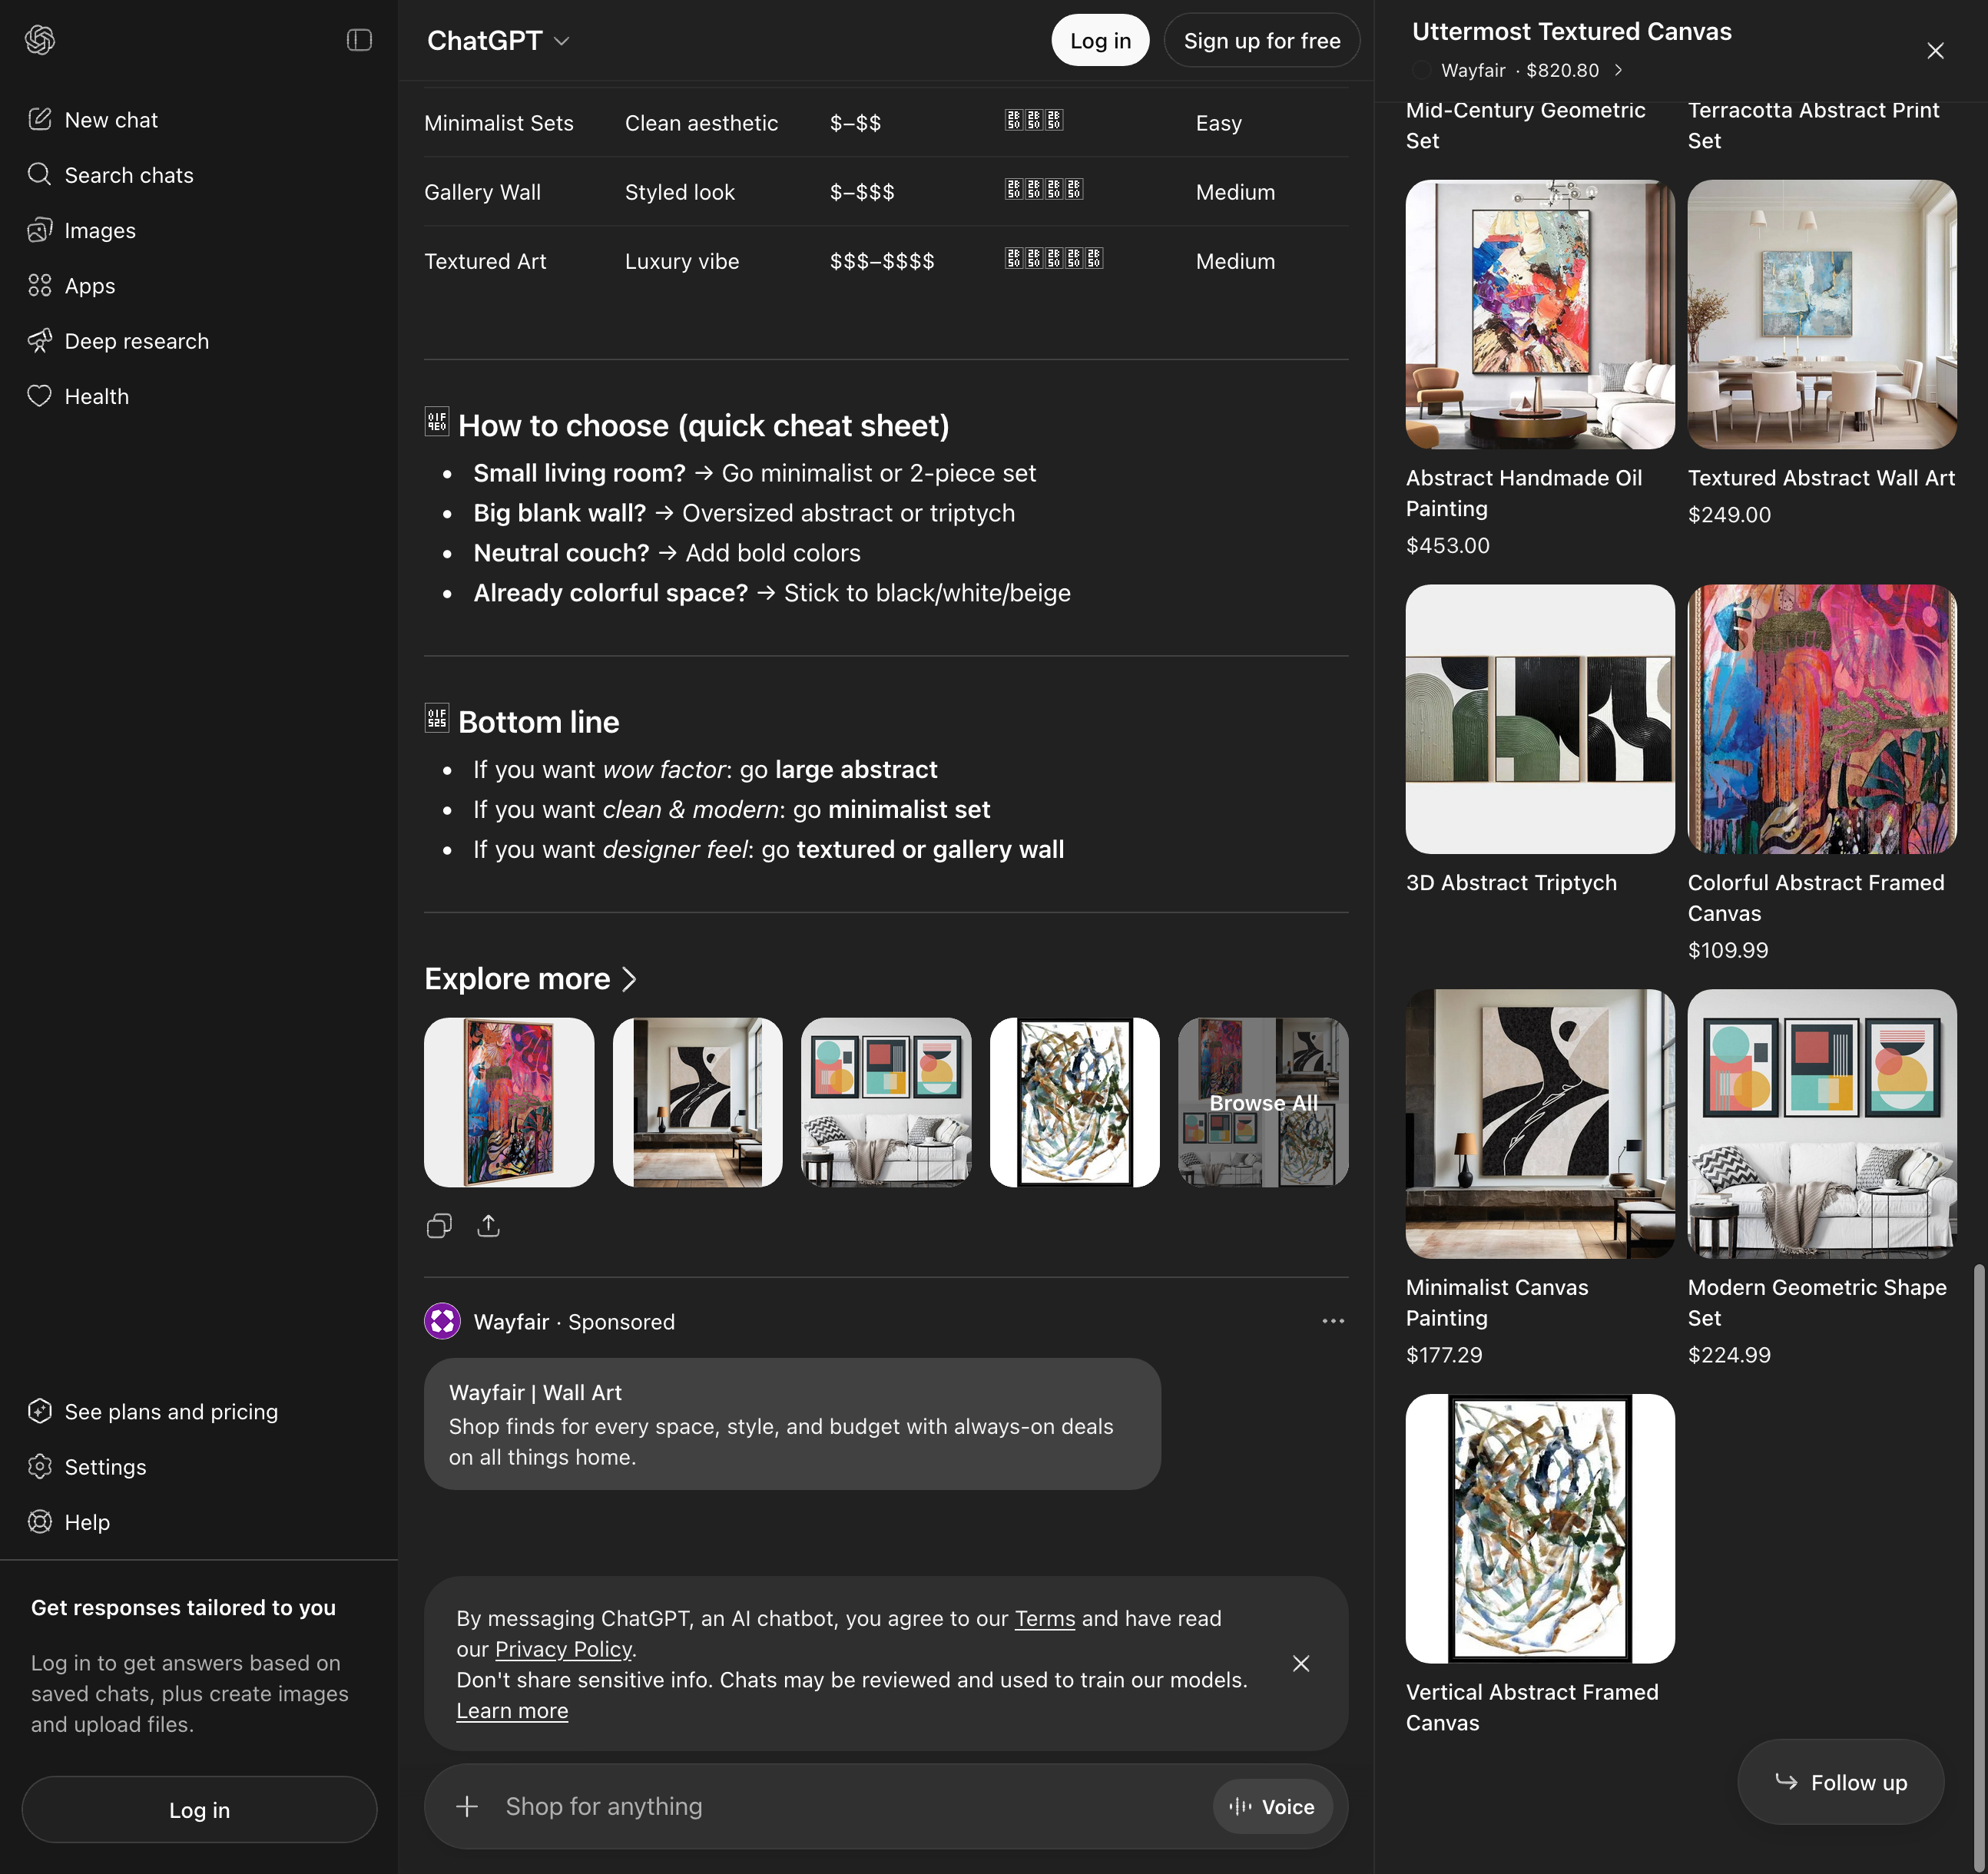Open the Images section in sidebar

(x=99, y=230)
